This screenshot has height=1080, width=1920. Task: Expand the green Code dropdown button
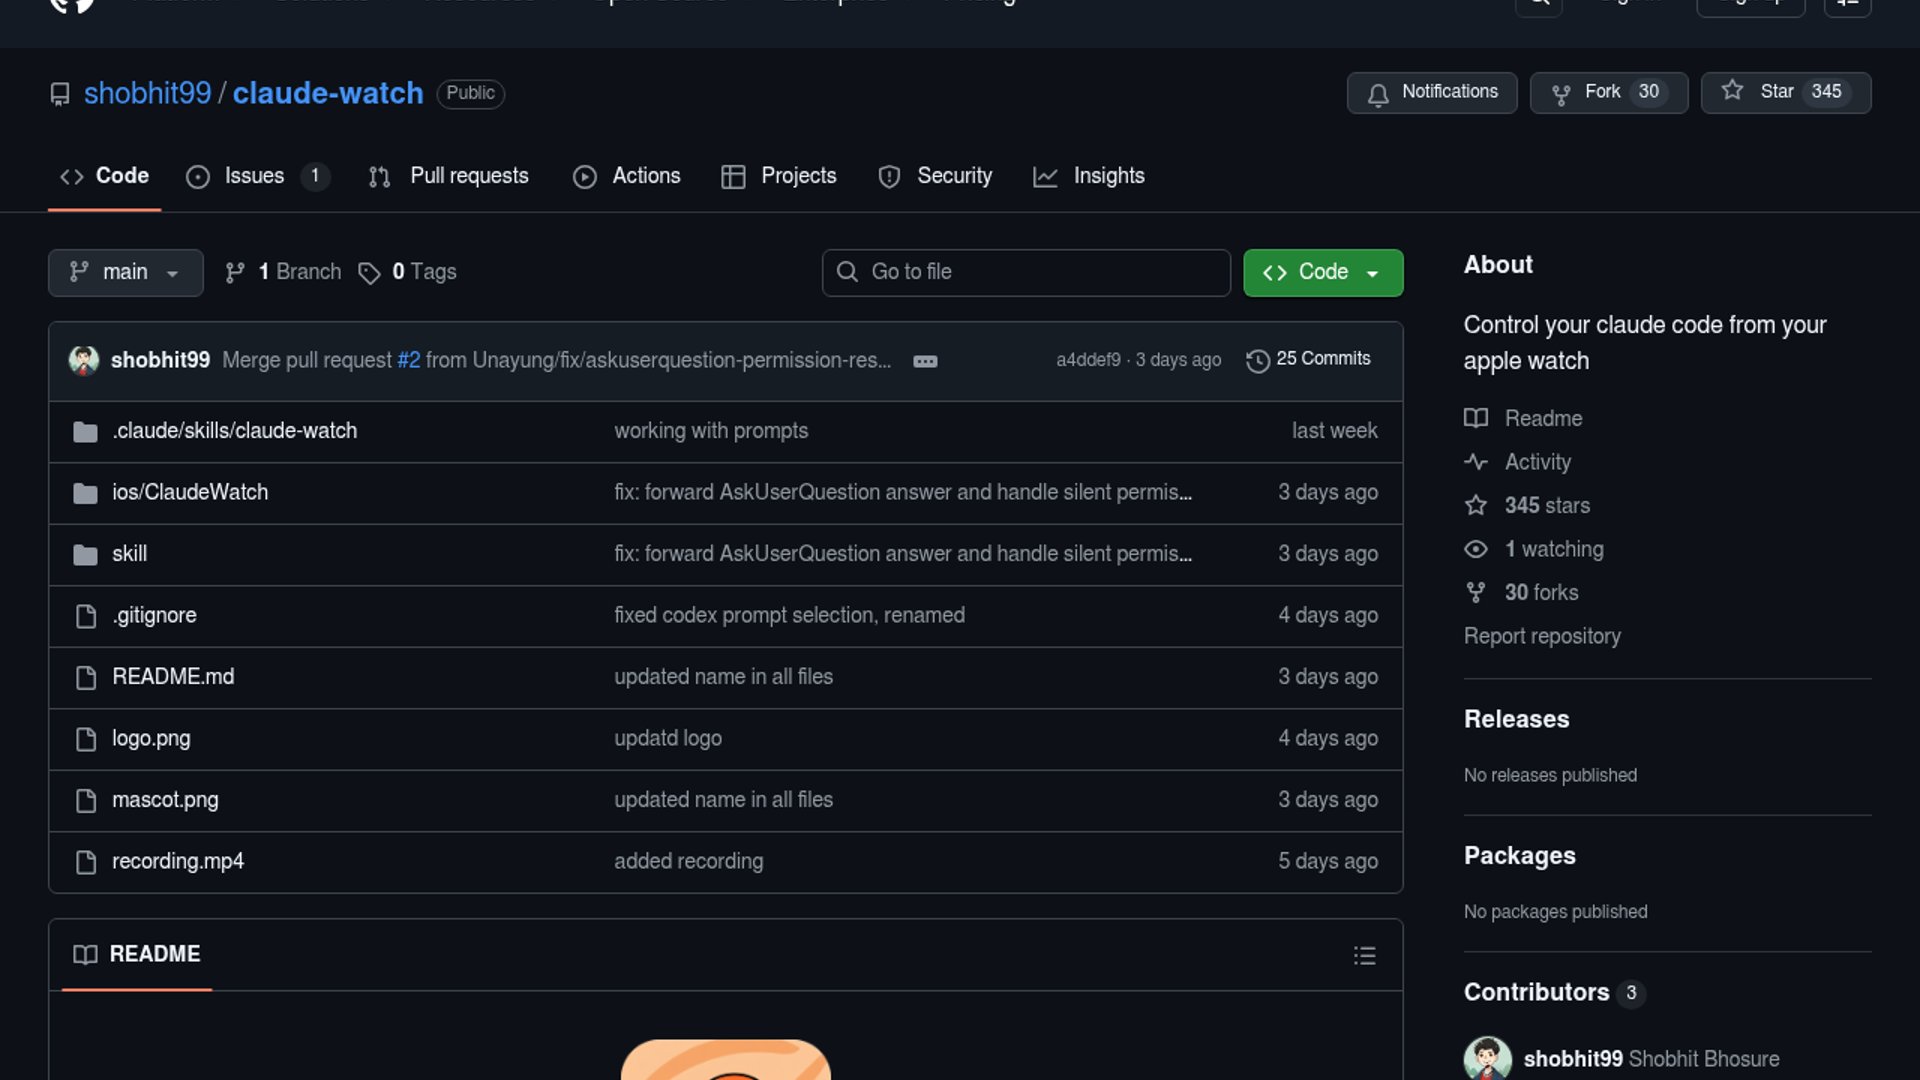(x=1322, y=272)
